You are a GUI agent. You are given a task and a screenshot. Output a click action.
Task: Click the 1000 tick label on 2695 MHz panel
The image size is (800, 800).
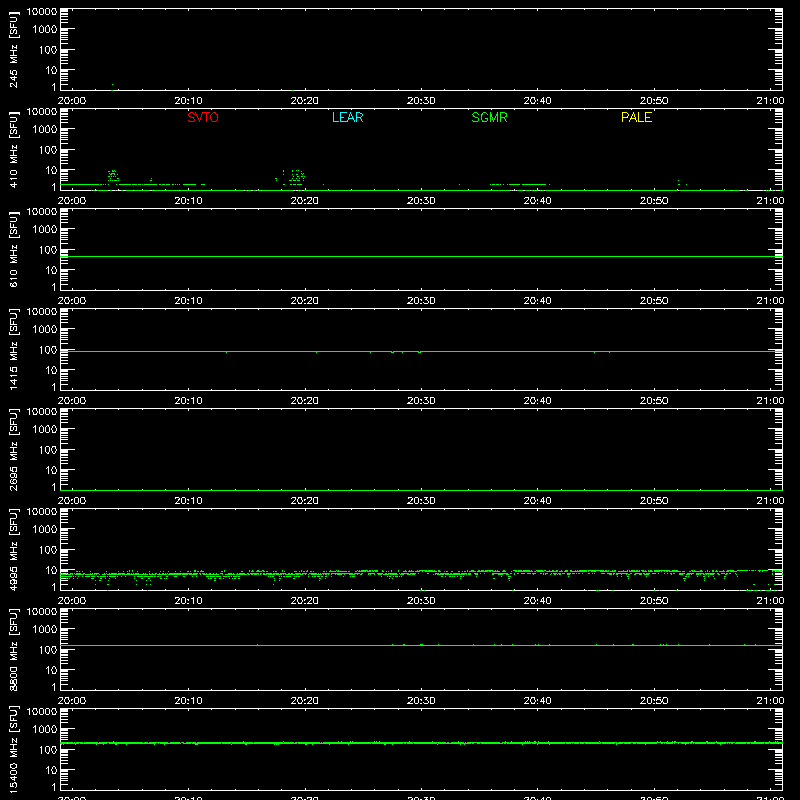45,430
